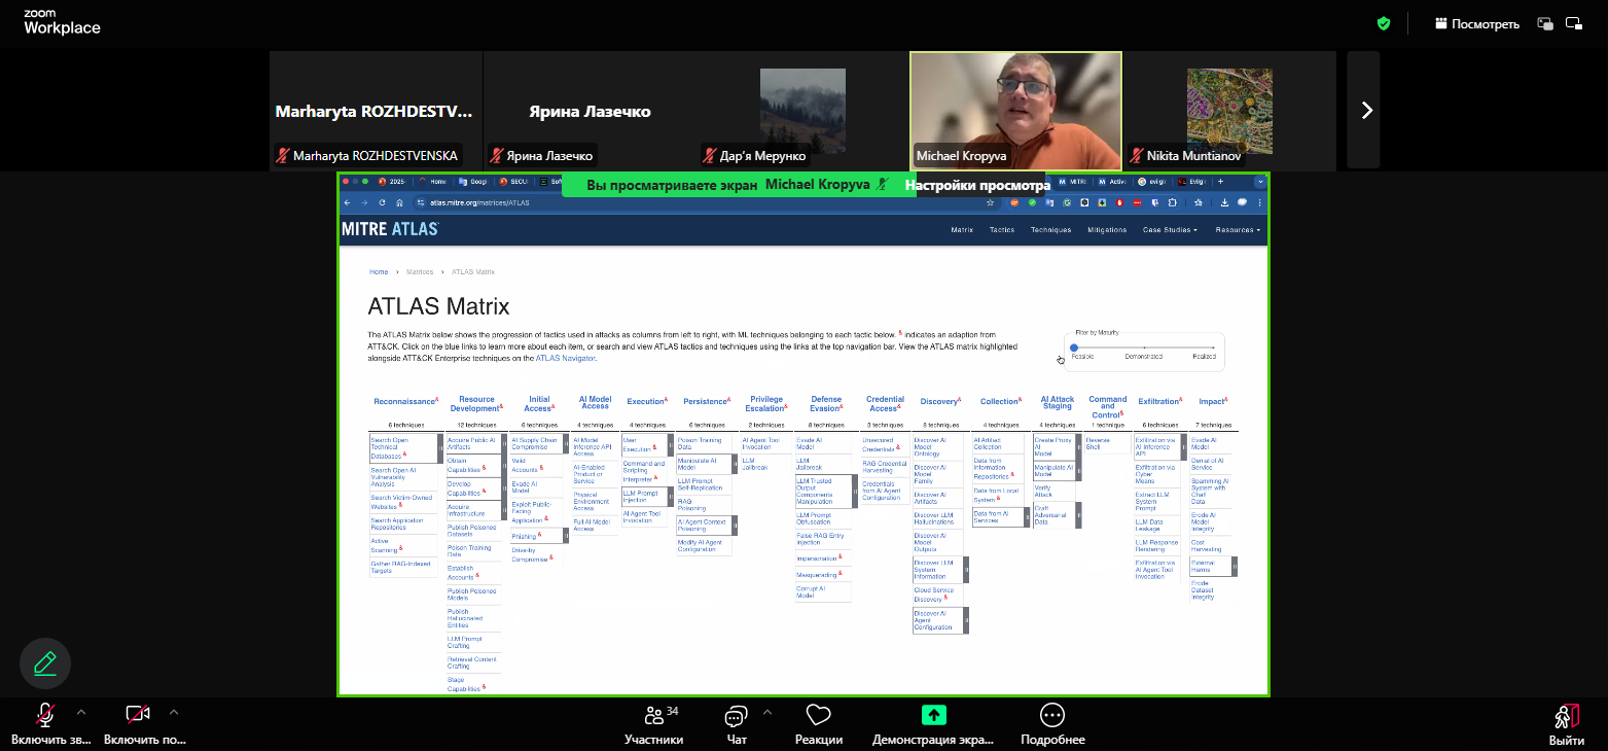Open the Reconnaissance tactic column header
This screenshot has height=751, width=1608.
(x=405, y=402)
